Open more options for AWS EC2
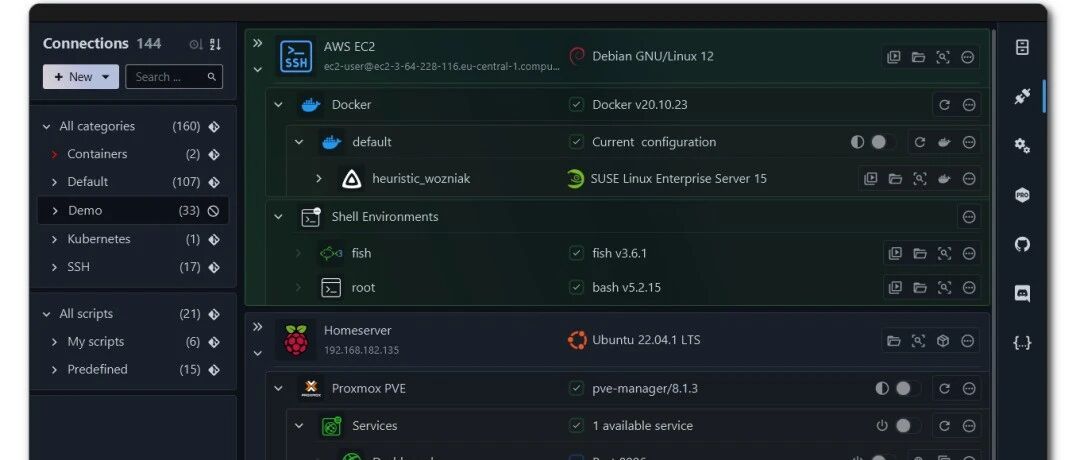This screenshot has width=1080, height=460. point(968,57)
